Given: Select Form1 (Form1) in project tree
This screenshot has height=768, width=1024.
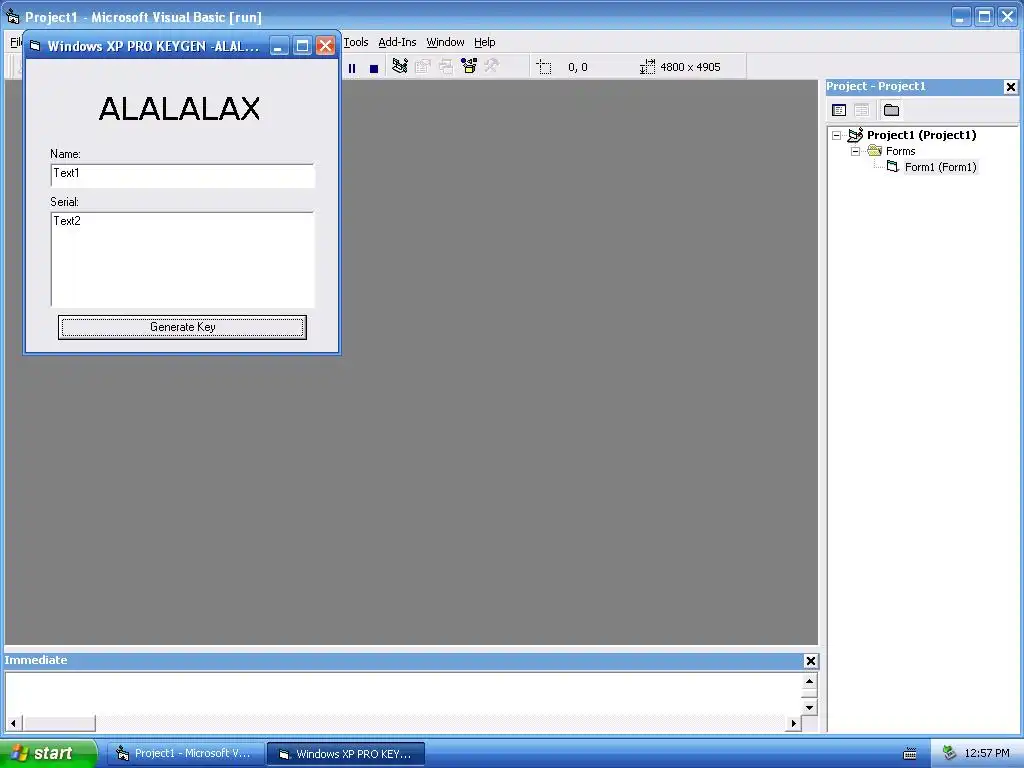Looking at the screenshot, I should click(x=940, y=167).
